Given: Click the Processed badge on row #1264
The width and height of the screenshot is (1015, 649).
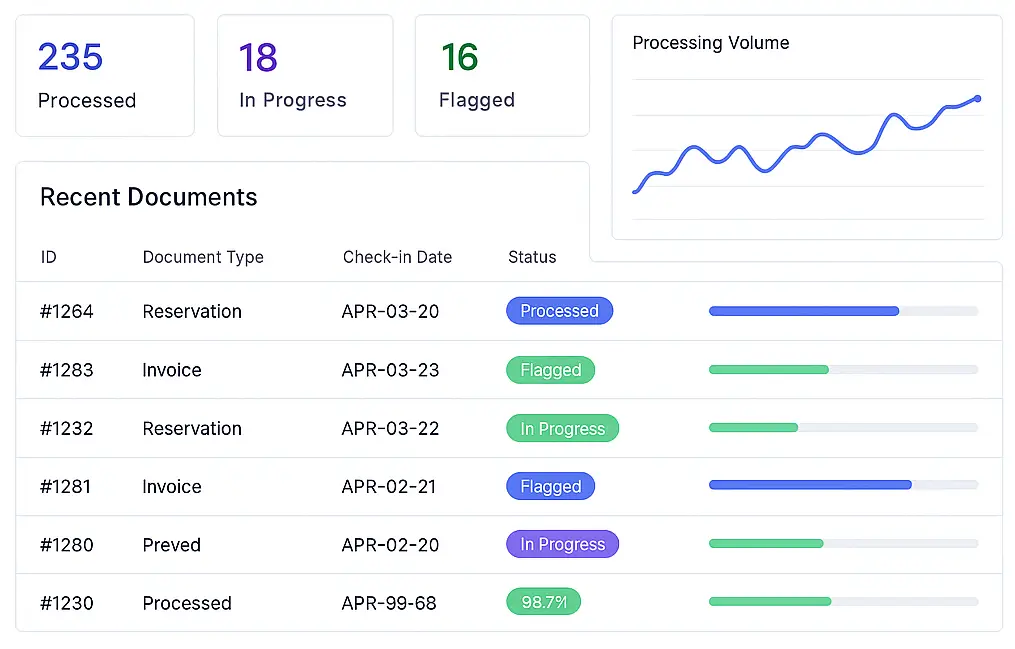Looking at the screenshot, I should click(x=559, y=310).
